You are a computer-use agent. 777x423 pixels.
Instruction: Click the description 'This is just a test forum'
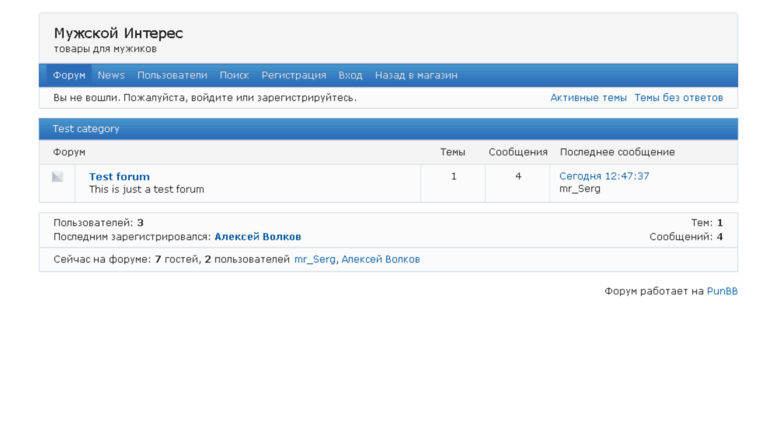pos(147,189)
